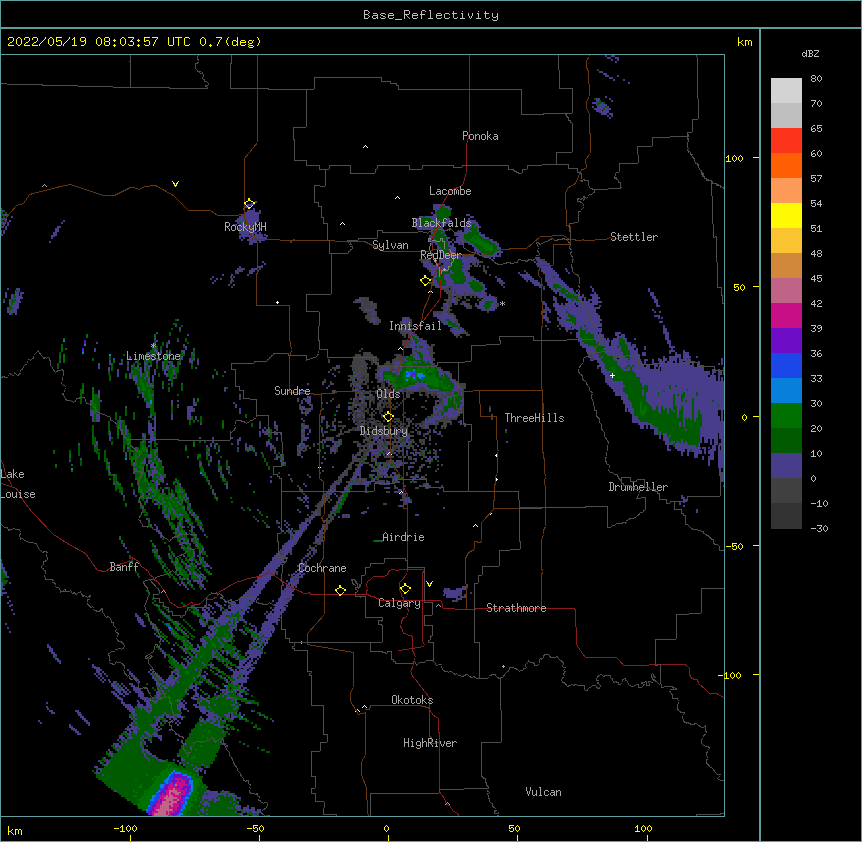Click the -50 tick label on bottom axis
The height and width of the screenshot is (842, 862).
[255, 828]
